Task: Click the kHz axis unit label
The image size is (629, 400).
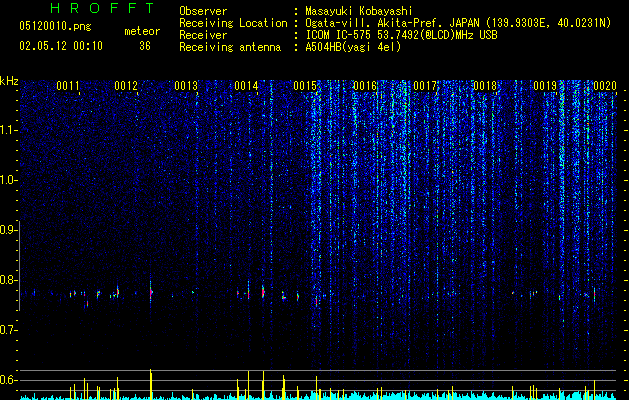Action: pos(9,81)
